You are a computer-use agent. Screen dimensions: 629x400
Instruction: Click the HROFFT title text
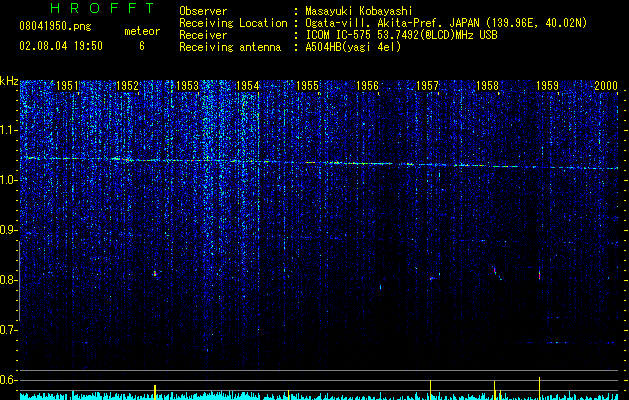(x=103, y=8)
